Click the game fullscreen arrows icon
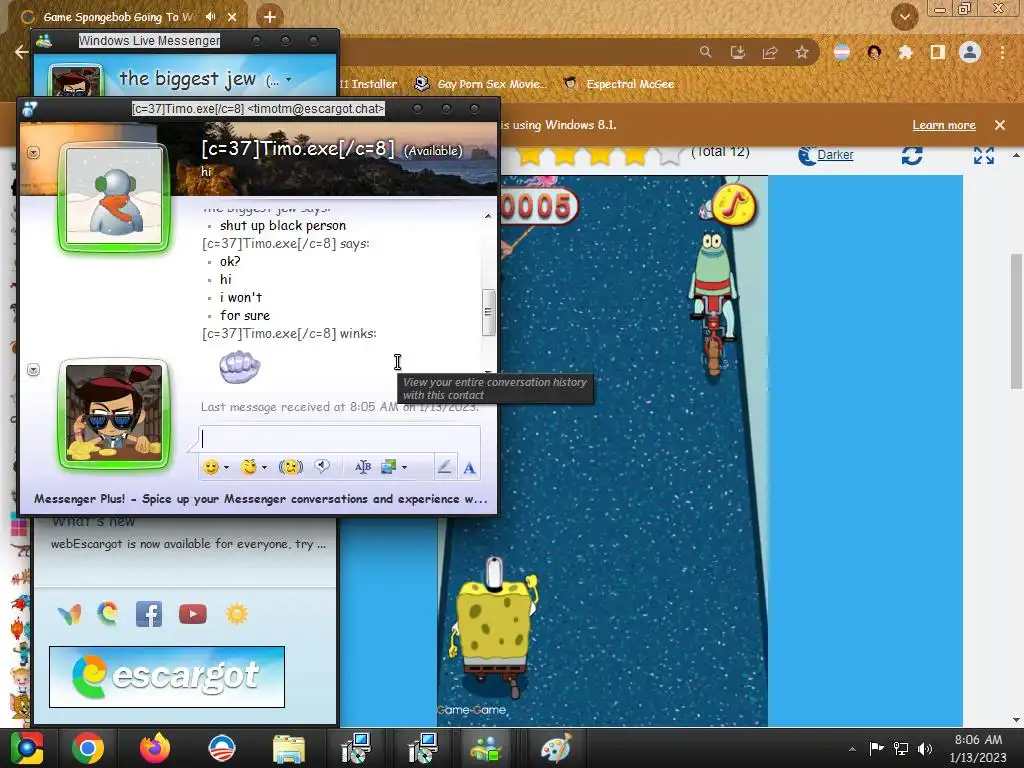 tap(984, 155)
